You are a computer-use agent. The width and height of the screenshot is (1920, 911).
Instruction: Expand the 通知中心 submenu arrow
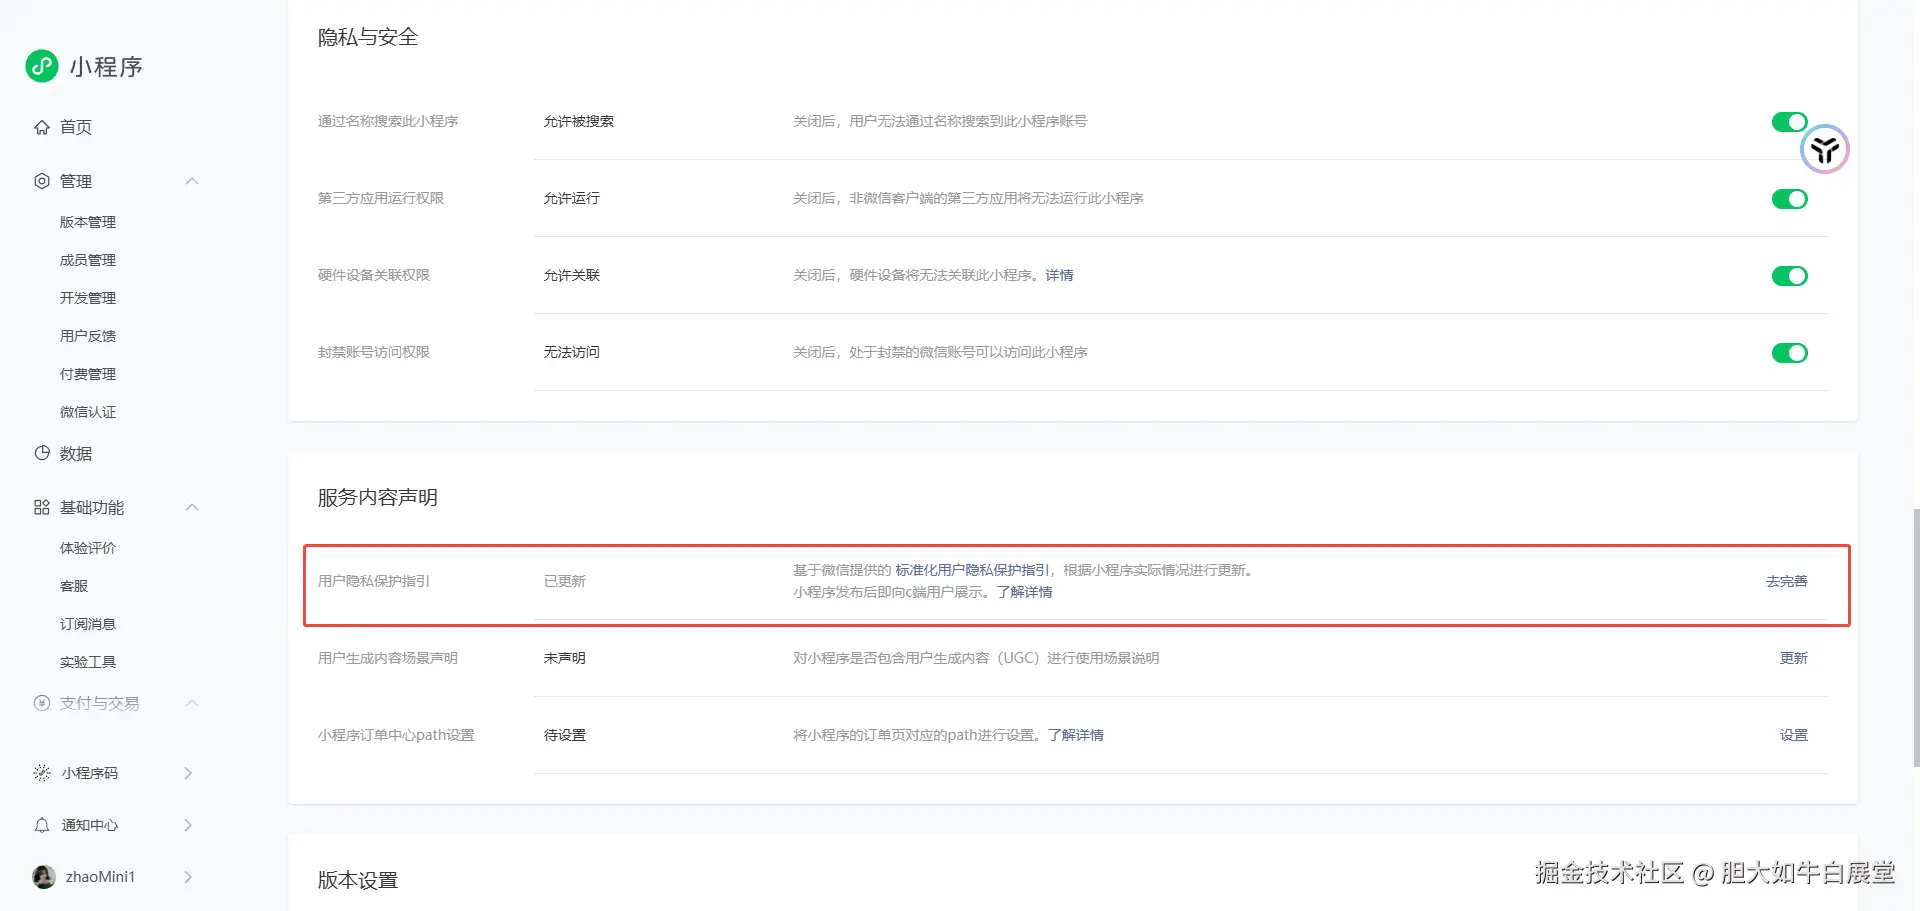point(188,825)
